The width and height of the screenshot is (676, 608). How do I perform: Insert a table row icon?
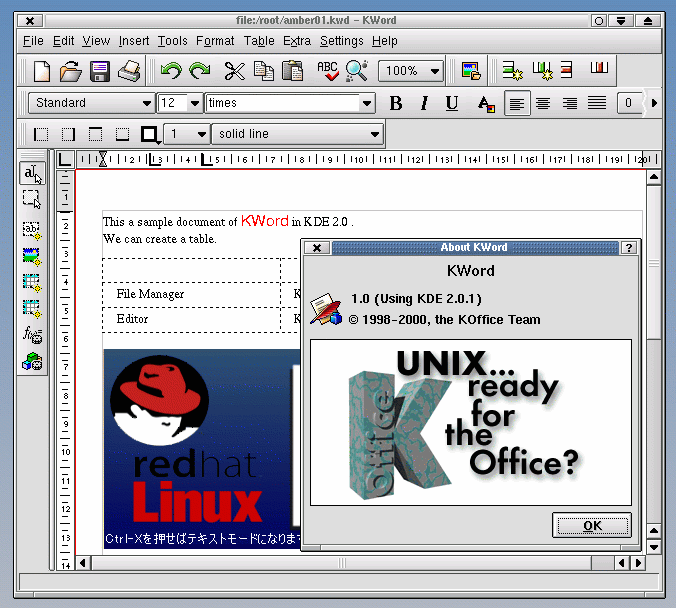coord(512,70)
